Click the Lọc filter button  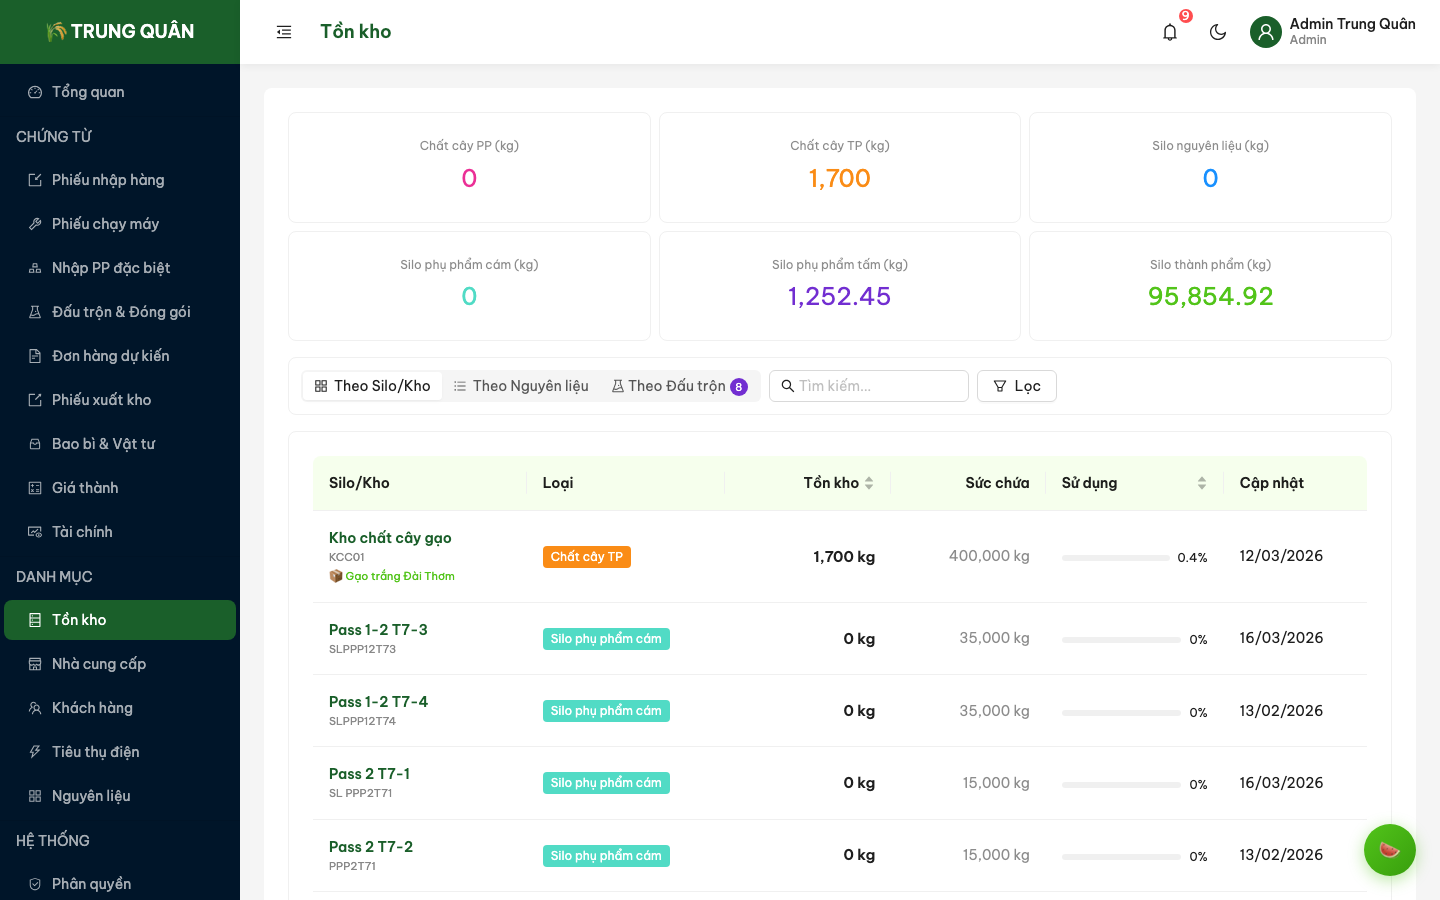(1016, 386)
